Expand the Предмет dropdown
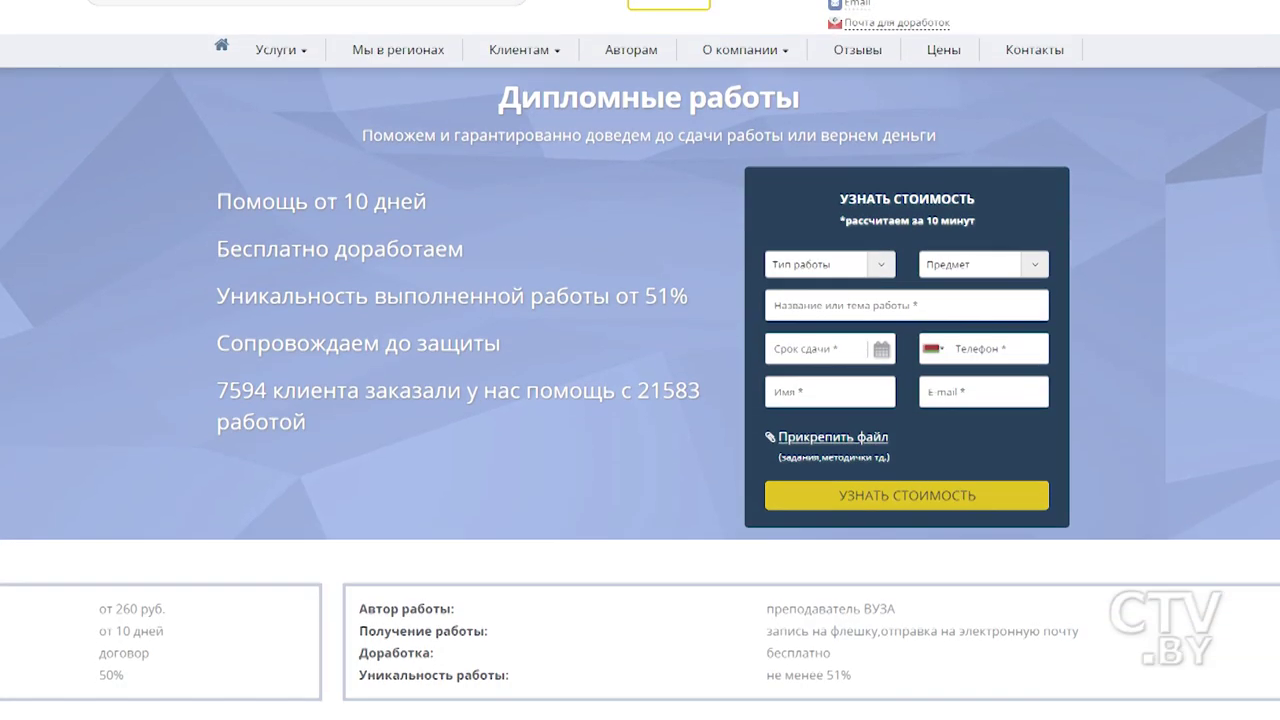The image size is (1280, 720). pyautogui.click(x=984, y=264)
